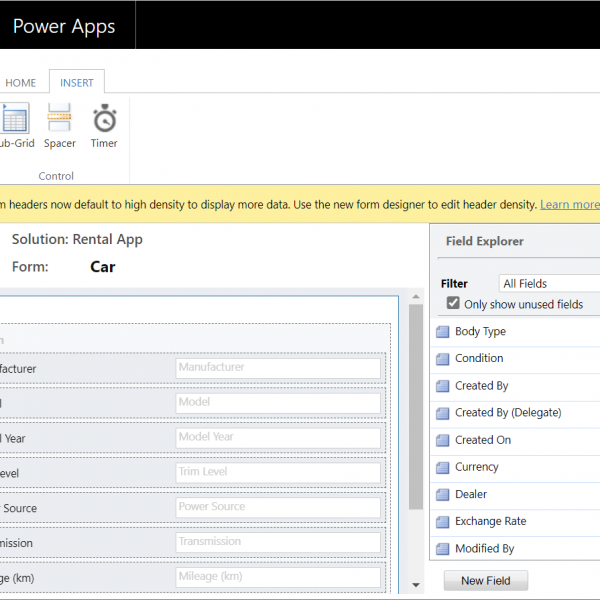Click the Exchange Rate field icon
This screenshot has width=600, height=600.
coord(443,522)
